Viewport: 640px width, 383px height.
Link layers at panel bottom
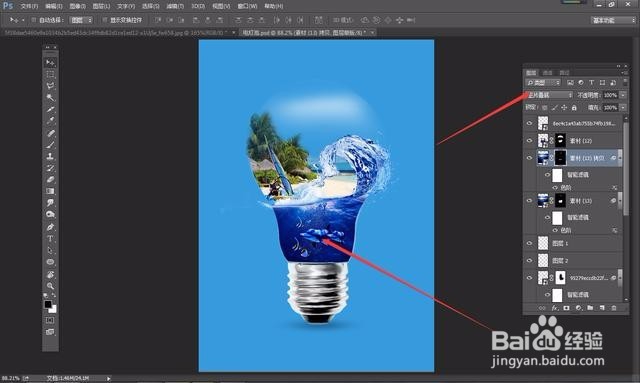pos(542,308)
